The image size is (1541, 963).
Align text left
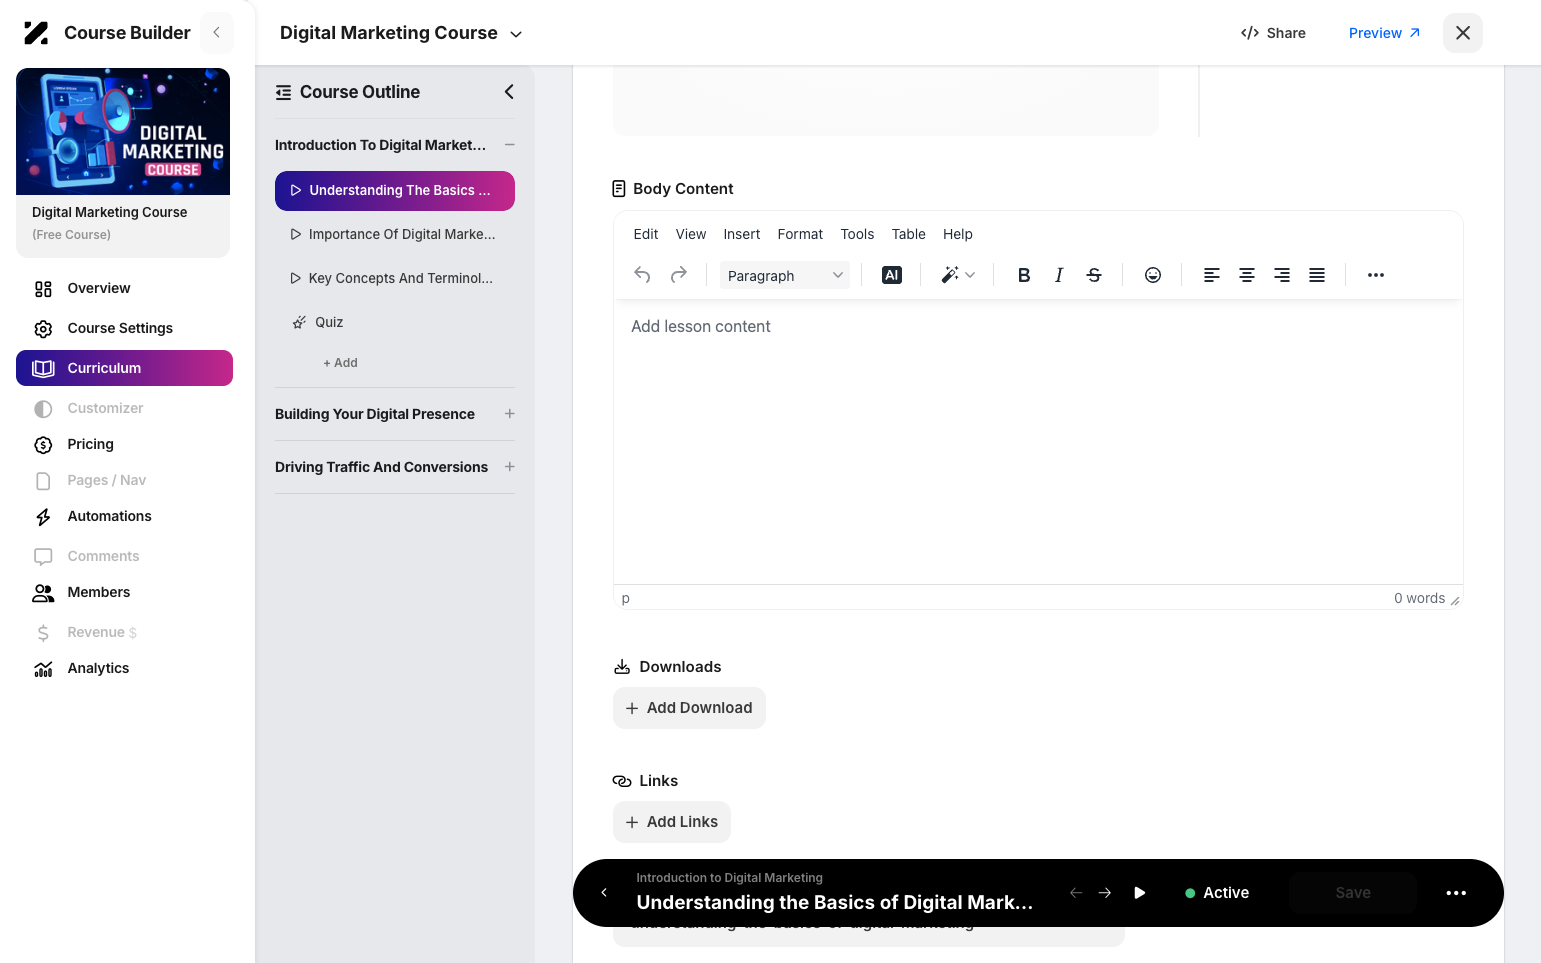[x=1212, y=275]
